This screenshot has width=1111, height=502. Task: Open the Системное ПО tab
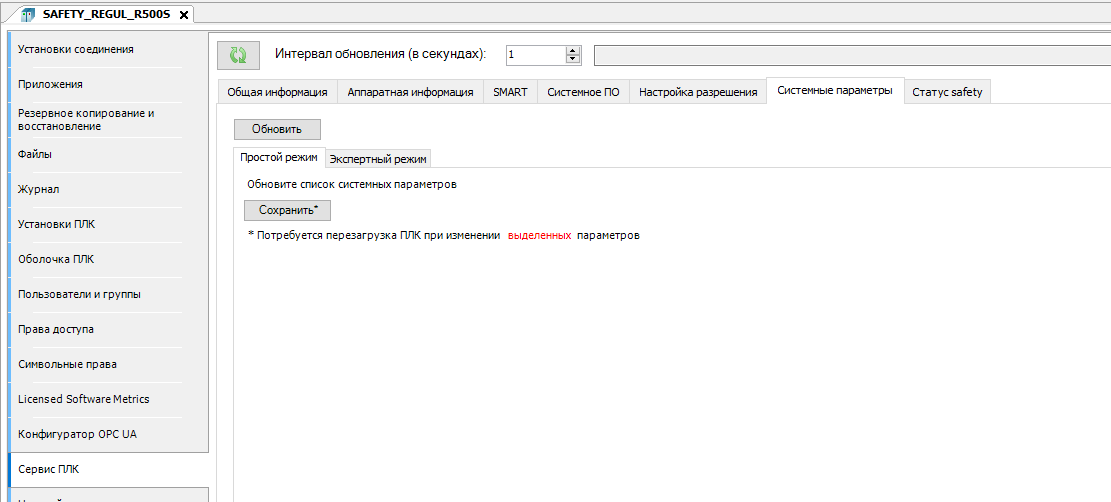click(x=583, y=92)
